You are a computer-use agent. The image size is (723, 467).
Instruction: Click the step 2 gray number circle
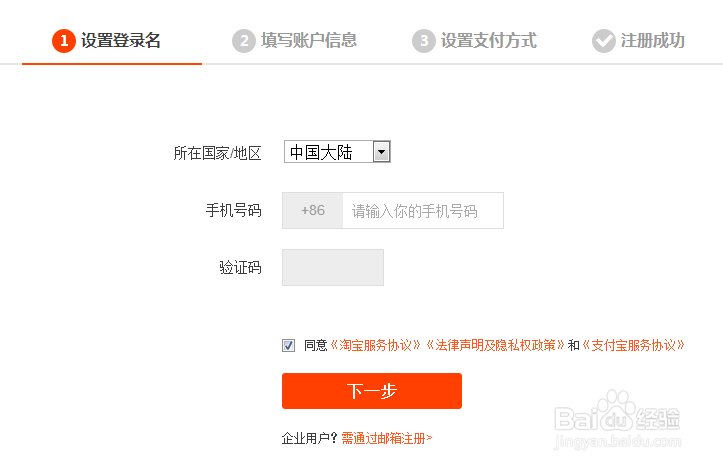tap(243, 41)
